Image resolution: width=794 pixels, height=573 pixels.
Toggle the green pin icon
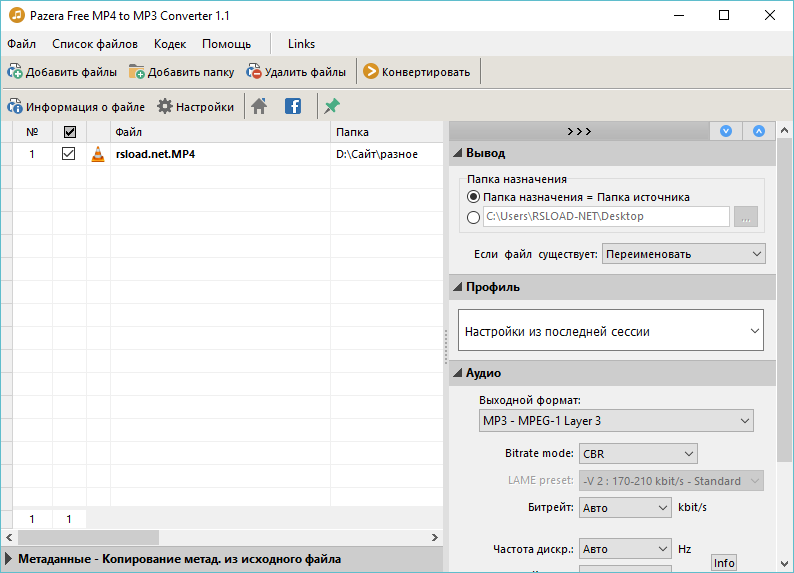[x=332, y=106]
